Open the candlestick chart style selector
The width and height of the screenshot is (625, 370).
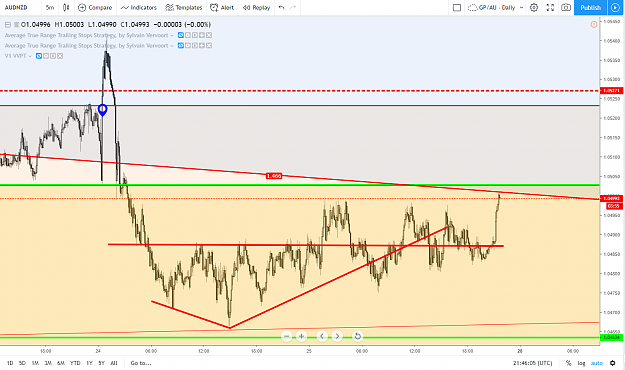[x=66, y=8]
